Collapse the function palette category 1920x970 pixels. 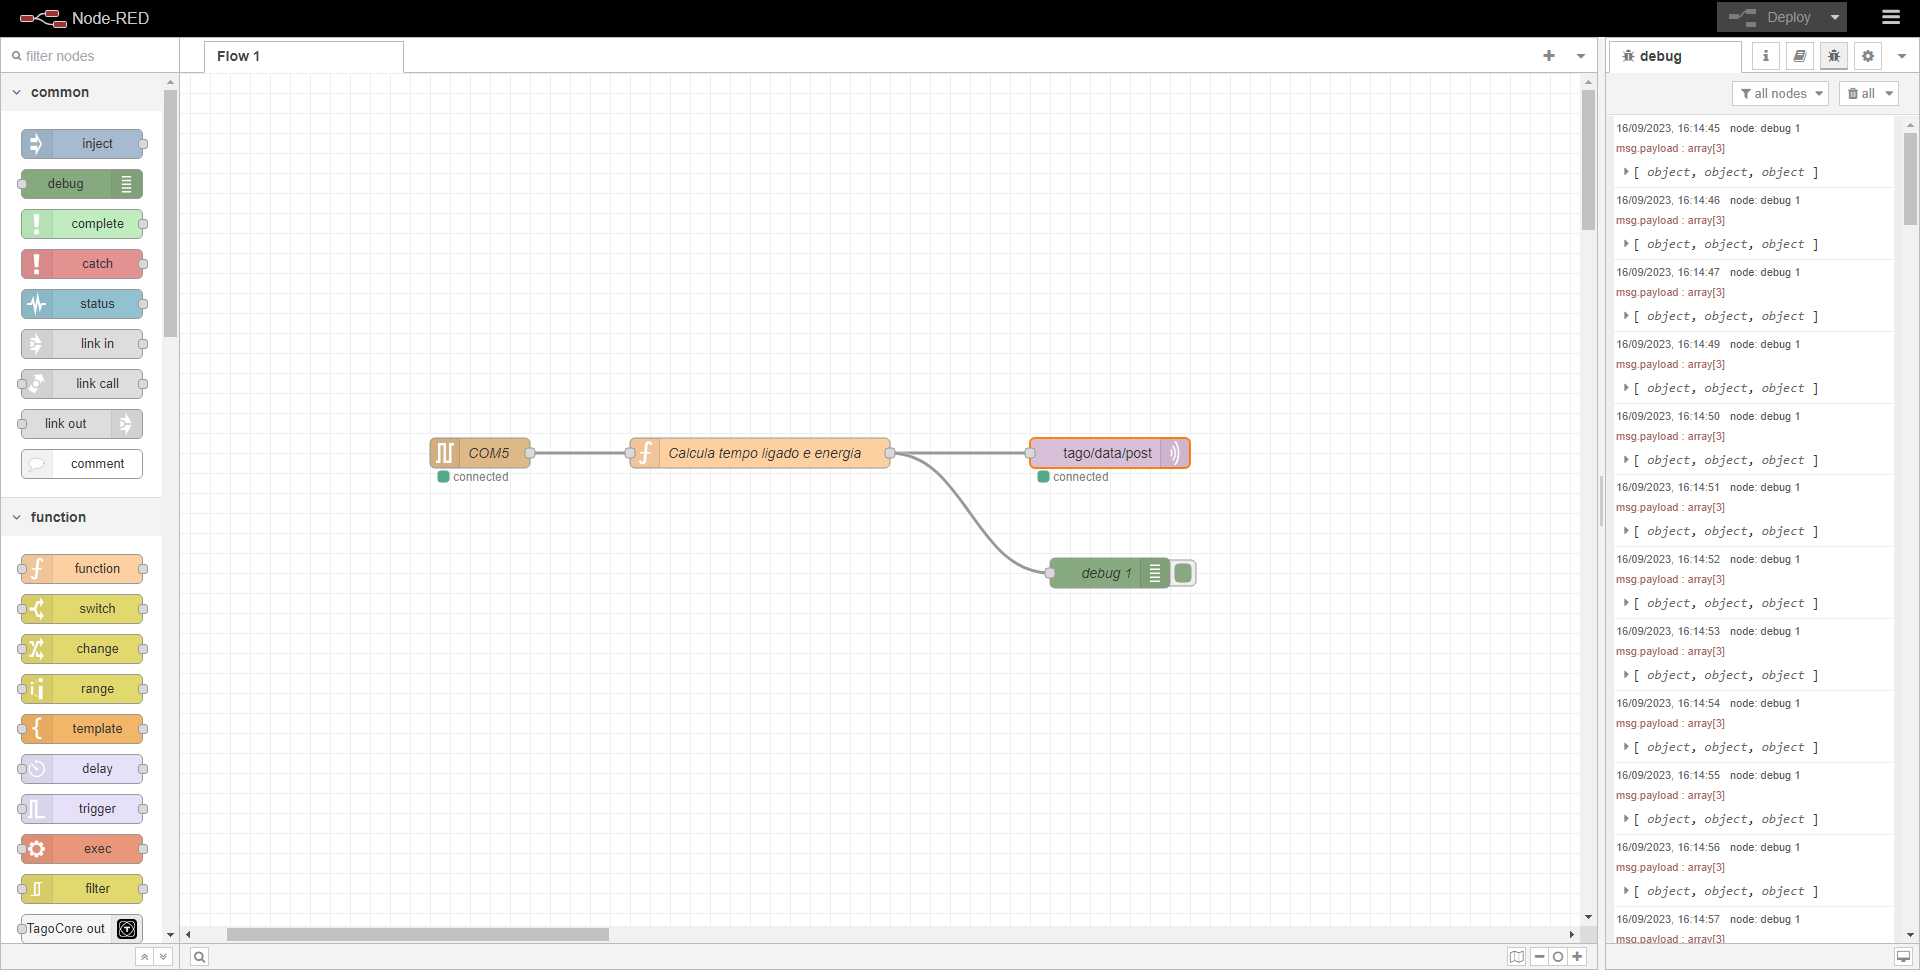tap(16, 517)
